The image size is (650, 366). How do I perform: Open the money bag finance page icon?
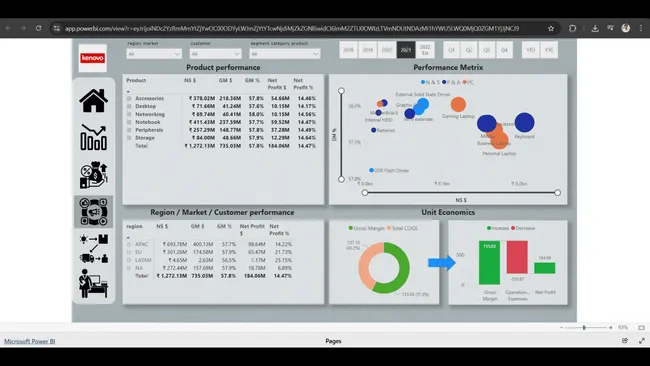94,175
